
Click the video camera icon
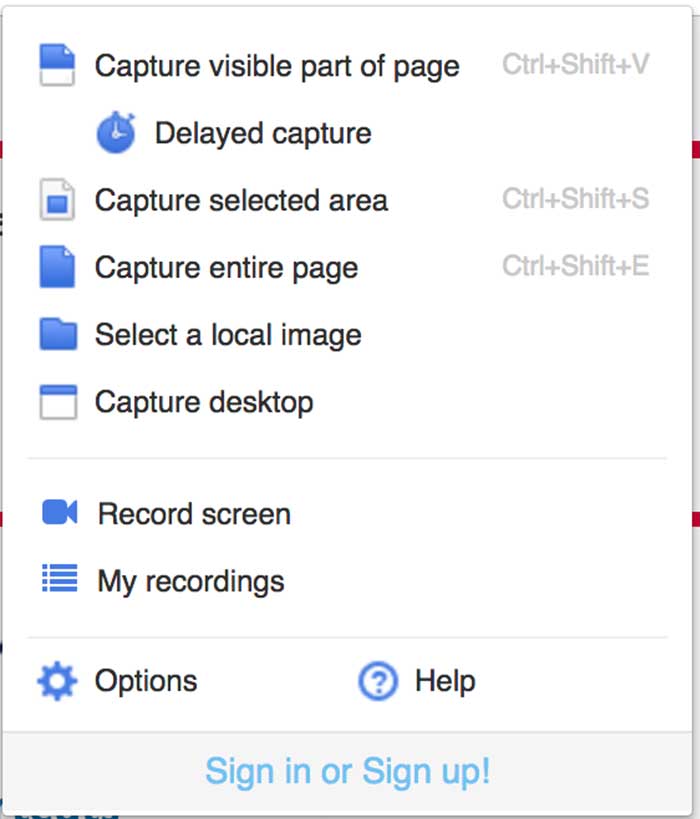pos(60,512)
